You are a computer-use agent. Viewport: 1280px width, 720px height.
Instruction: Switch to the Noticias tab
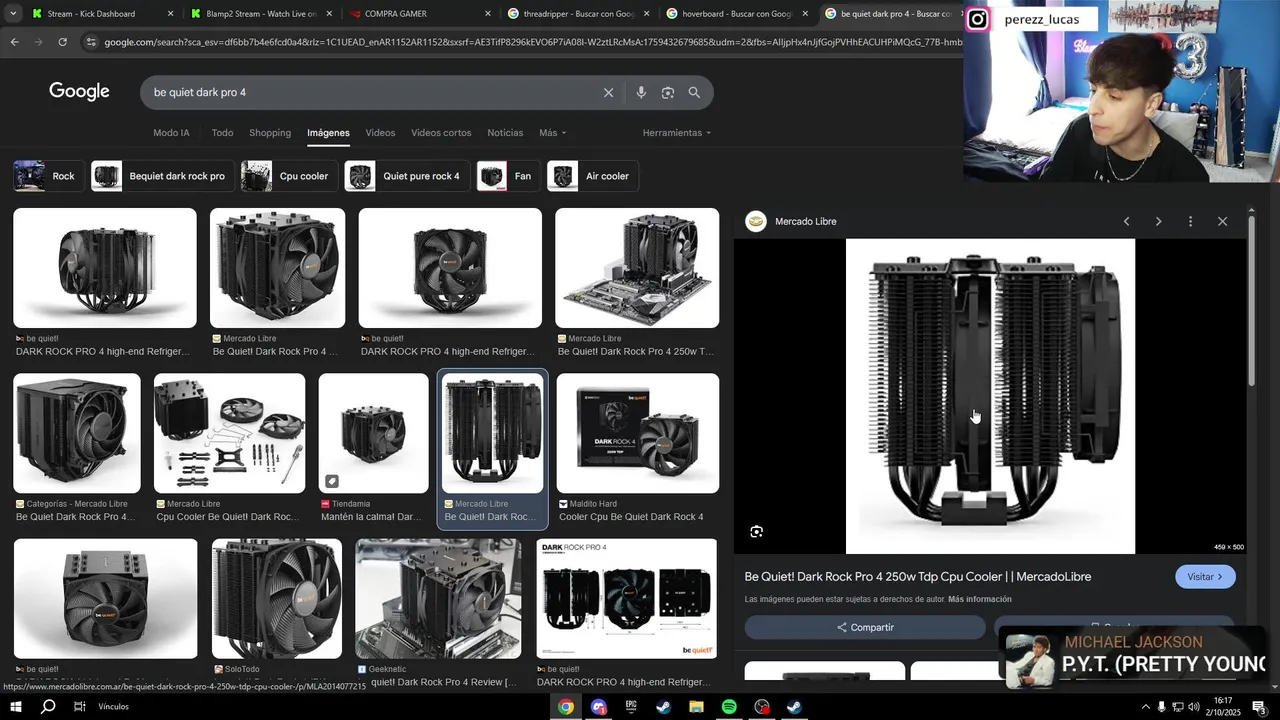[505, 133]
